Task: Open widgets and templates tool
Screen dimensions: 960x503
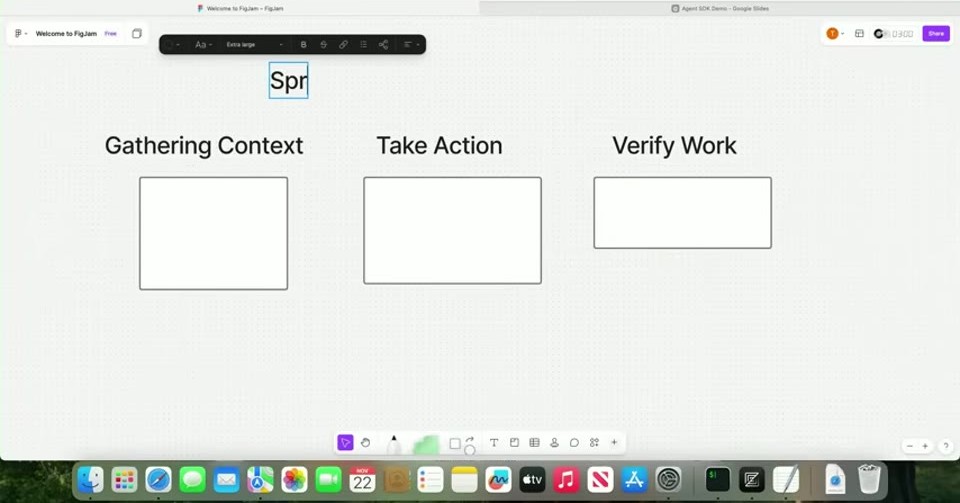Action: pyautogui.click(x=594, y=442)
